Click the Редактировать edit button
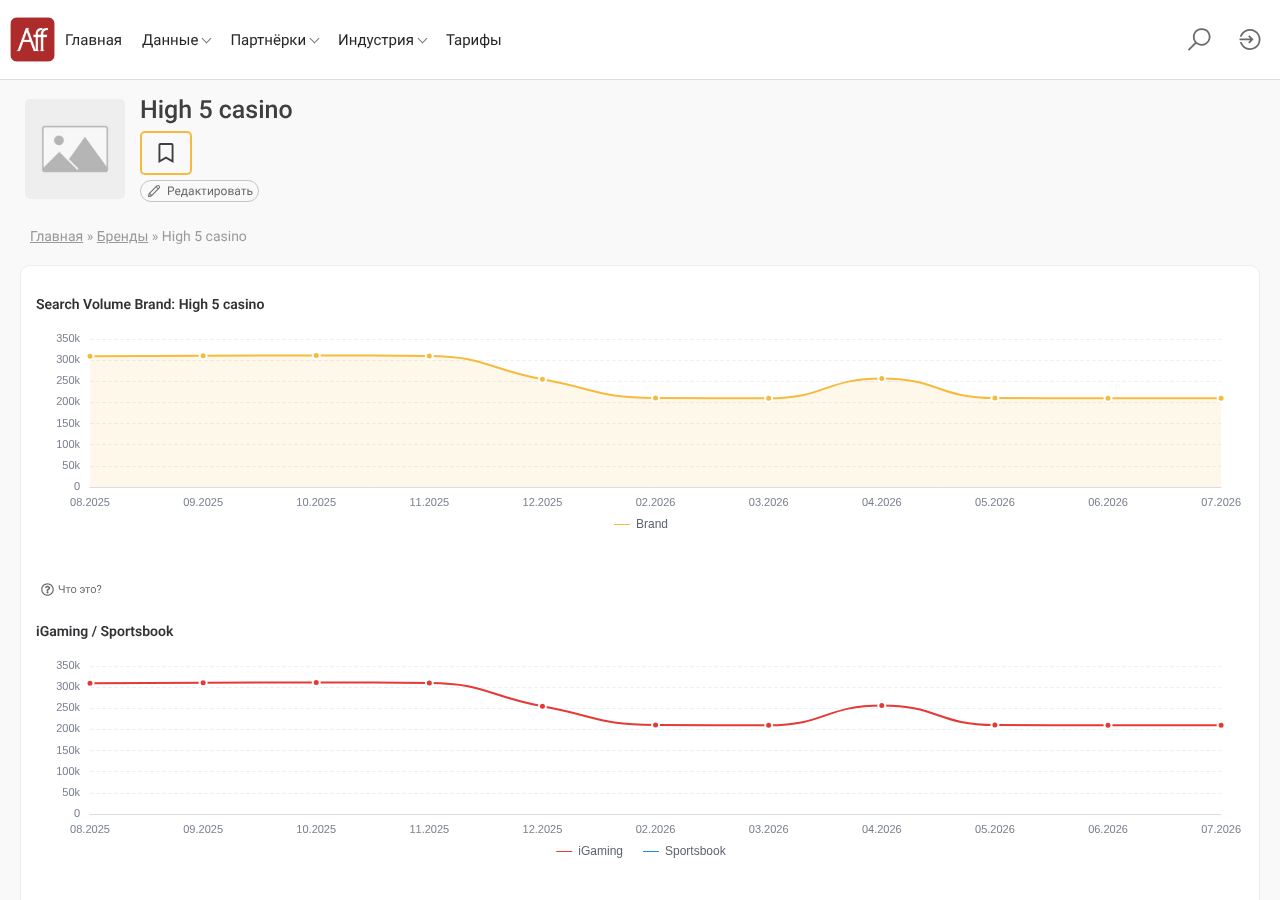The width and height of the screenshot is (1280, 900). (x=200, y=191)
